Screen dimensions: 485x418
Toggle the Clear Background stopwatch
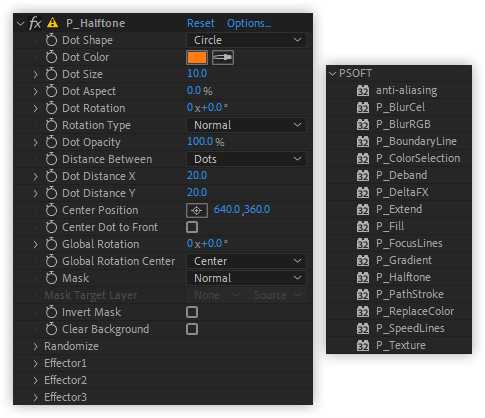pyautogui.click(x=51, y=329)
